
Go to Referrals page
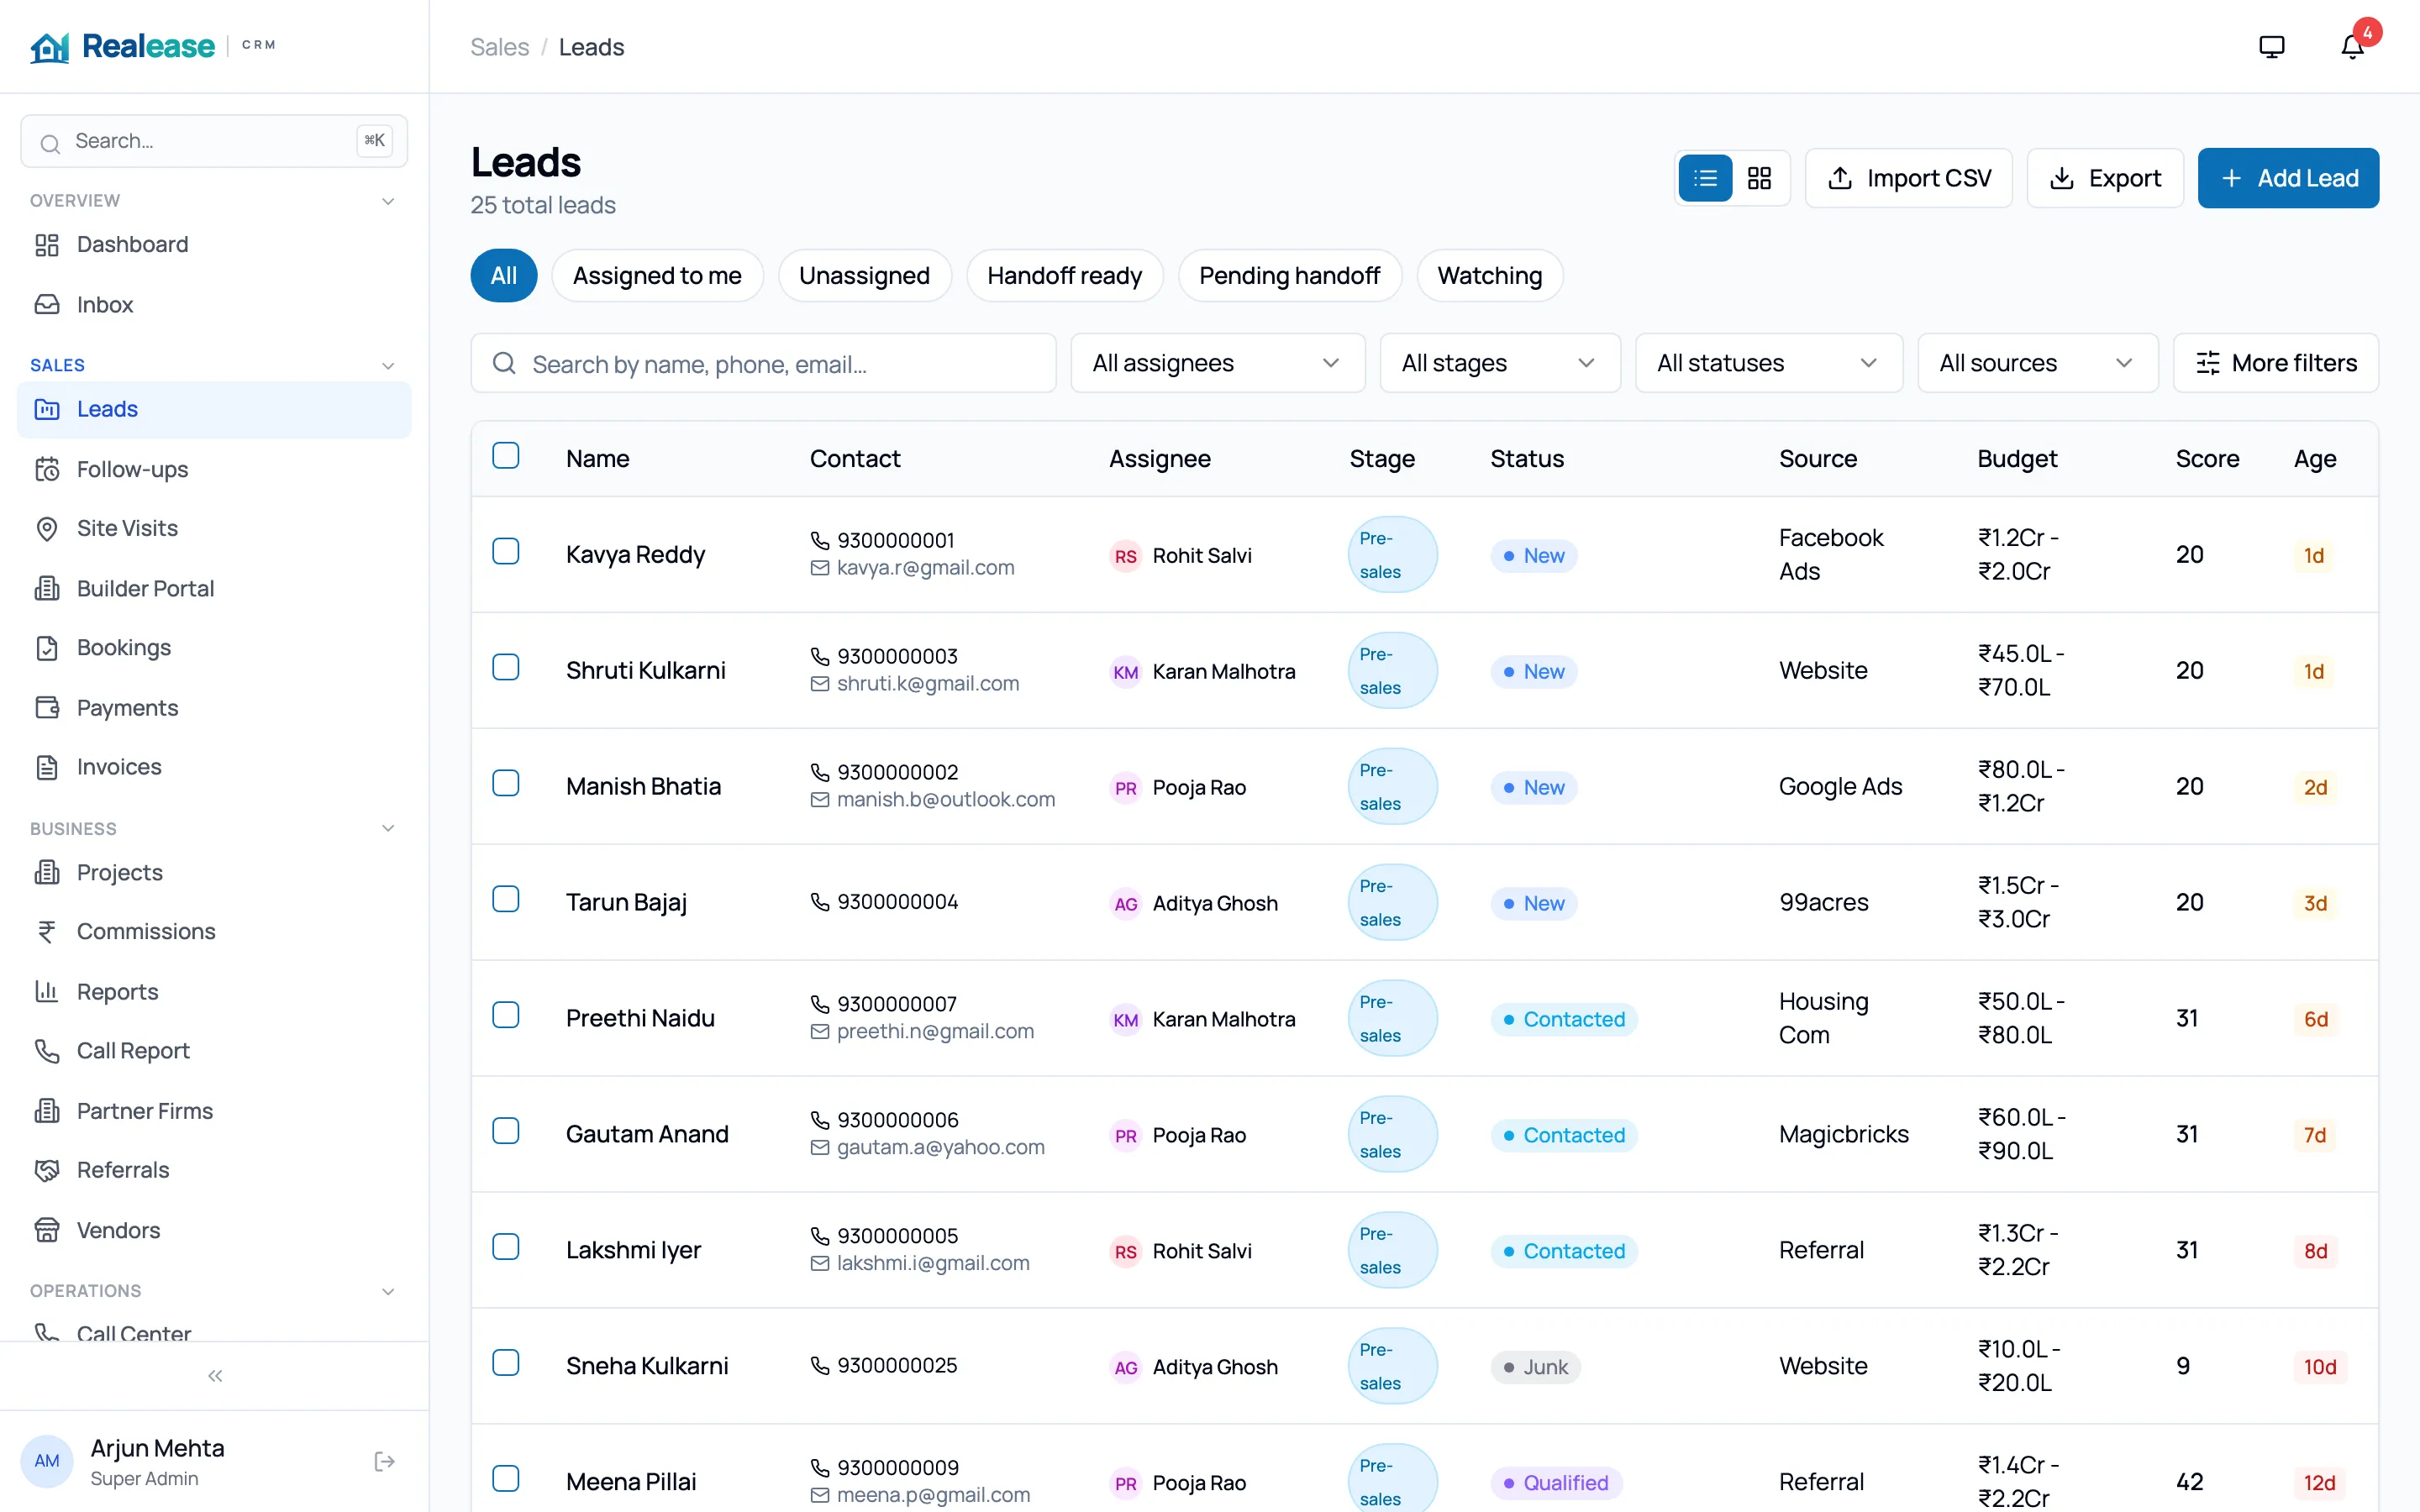click(214, 1170)
